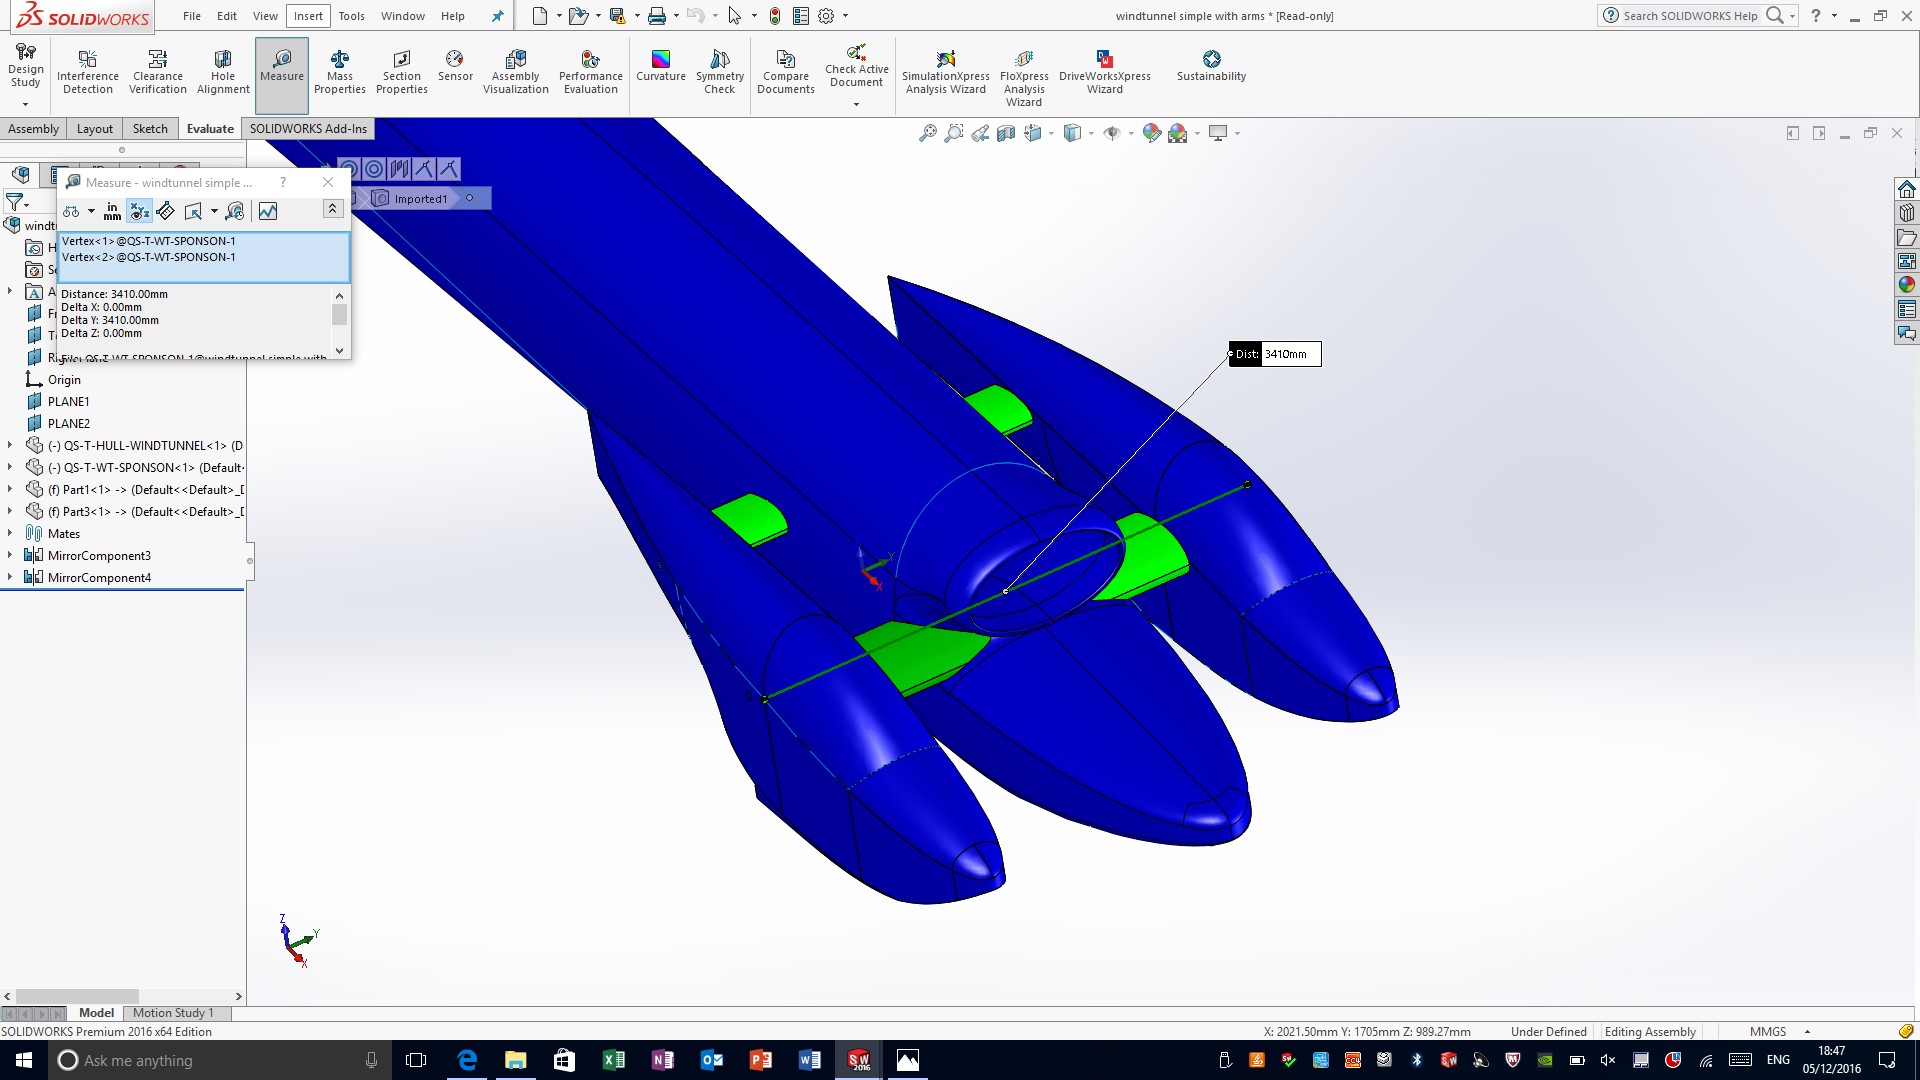Click the Previous View icon
The height and width of the screenshot is (1080, 1920).
980,133
